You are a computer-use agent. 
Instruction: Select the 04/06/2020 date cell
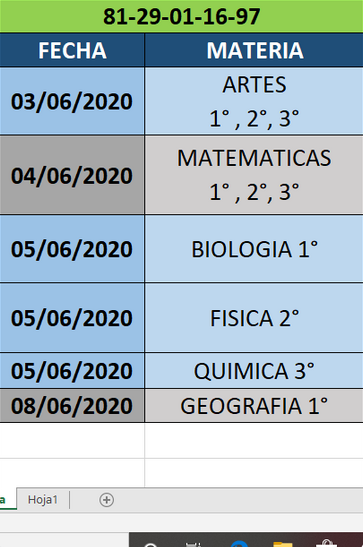[72, 175]
